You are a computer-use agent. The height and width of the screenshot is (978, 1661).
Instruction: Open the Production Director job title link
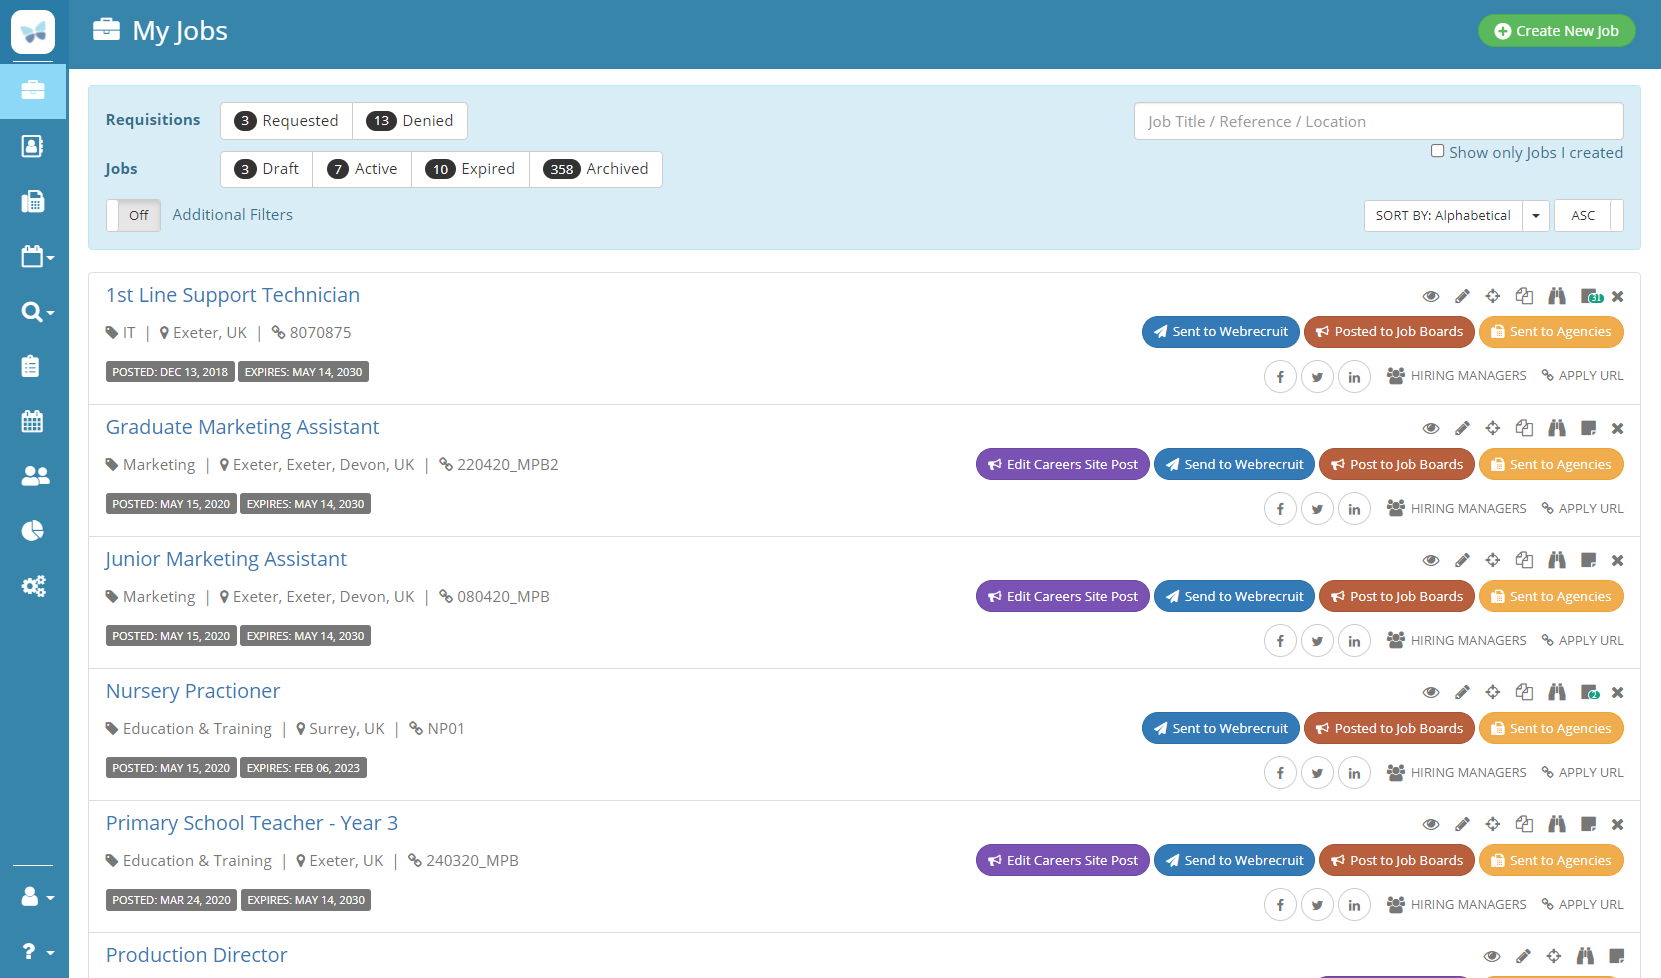(197, 955)
